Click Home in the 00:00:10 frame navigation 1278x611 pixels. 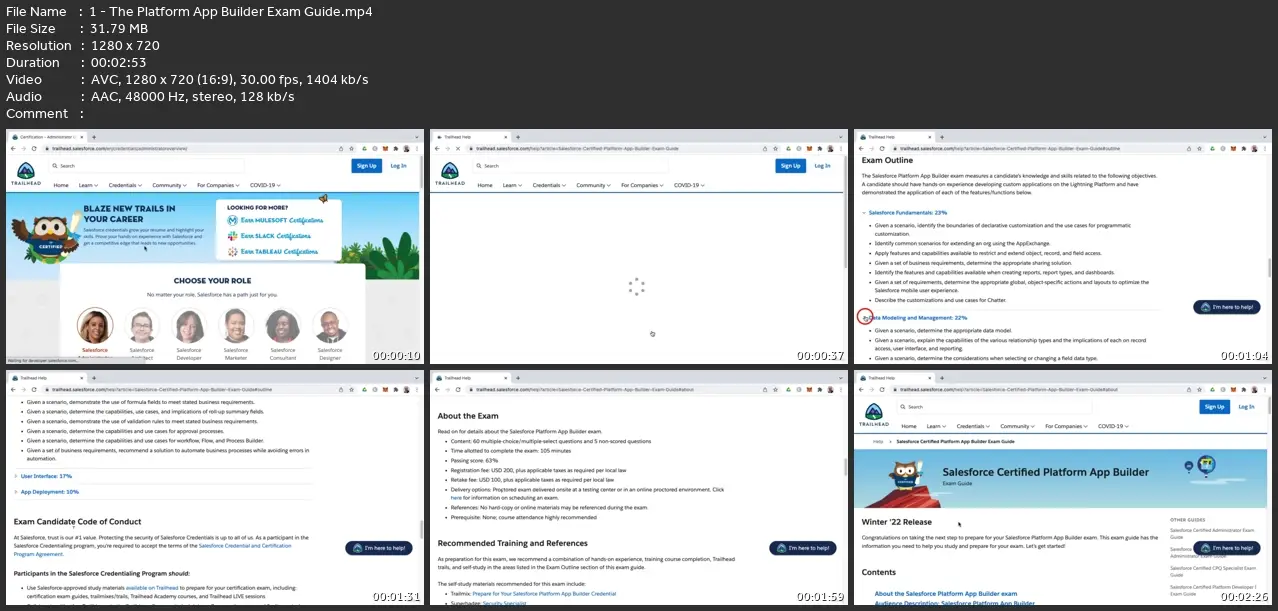point(61,185)
